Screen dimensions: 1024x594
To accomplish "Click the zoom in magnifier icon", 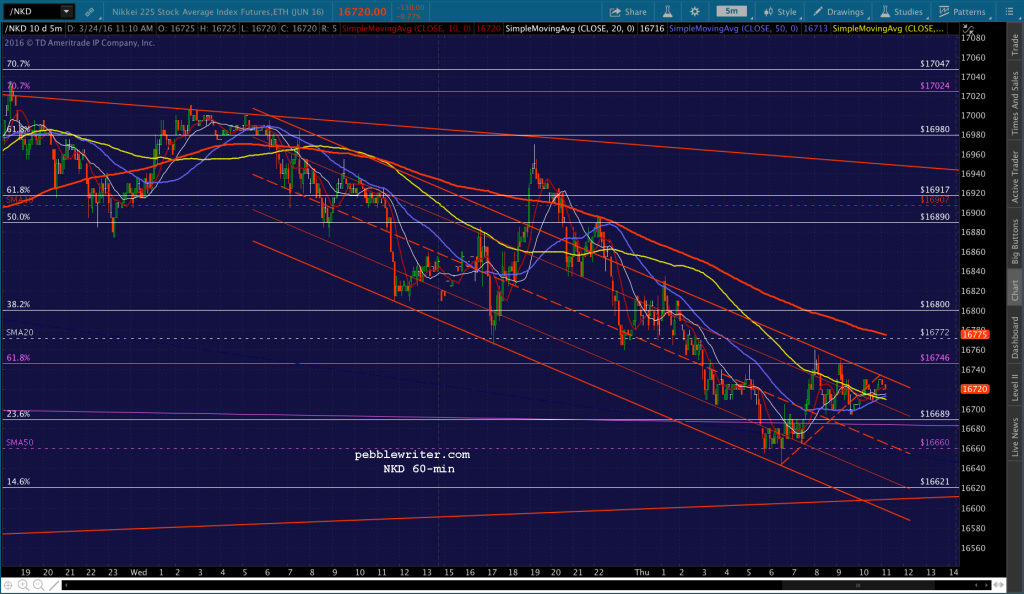I will pyautogui.click(x=24, y=586).
